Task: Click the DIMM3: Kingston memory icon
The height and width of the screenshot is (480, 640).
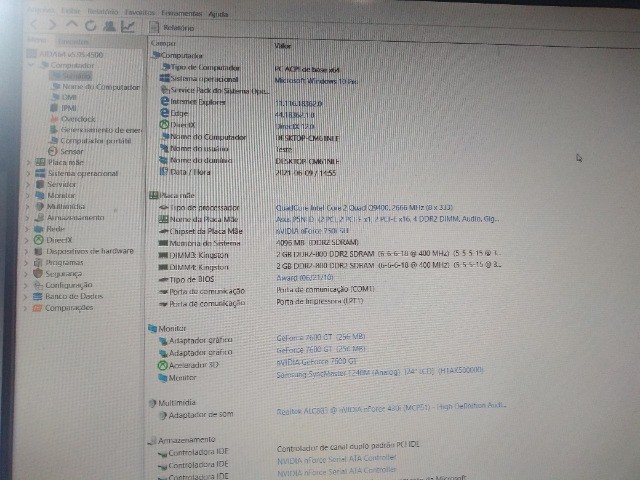Action: coord(163,256)
